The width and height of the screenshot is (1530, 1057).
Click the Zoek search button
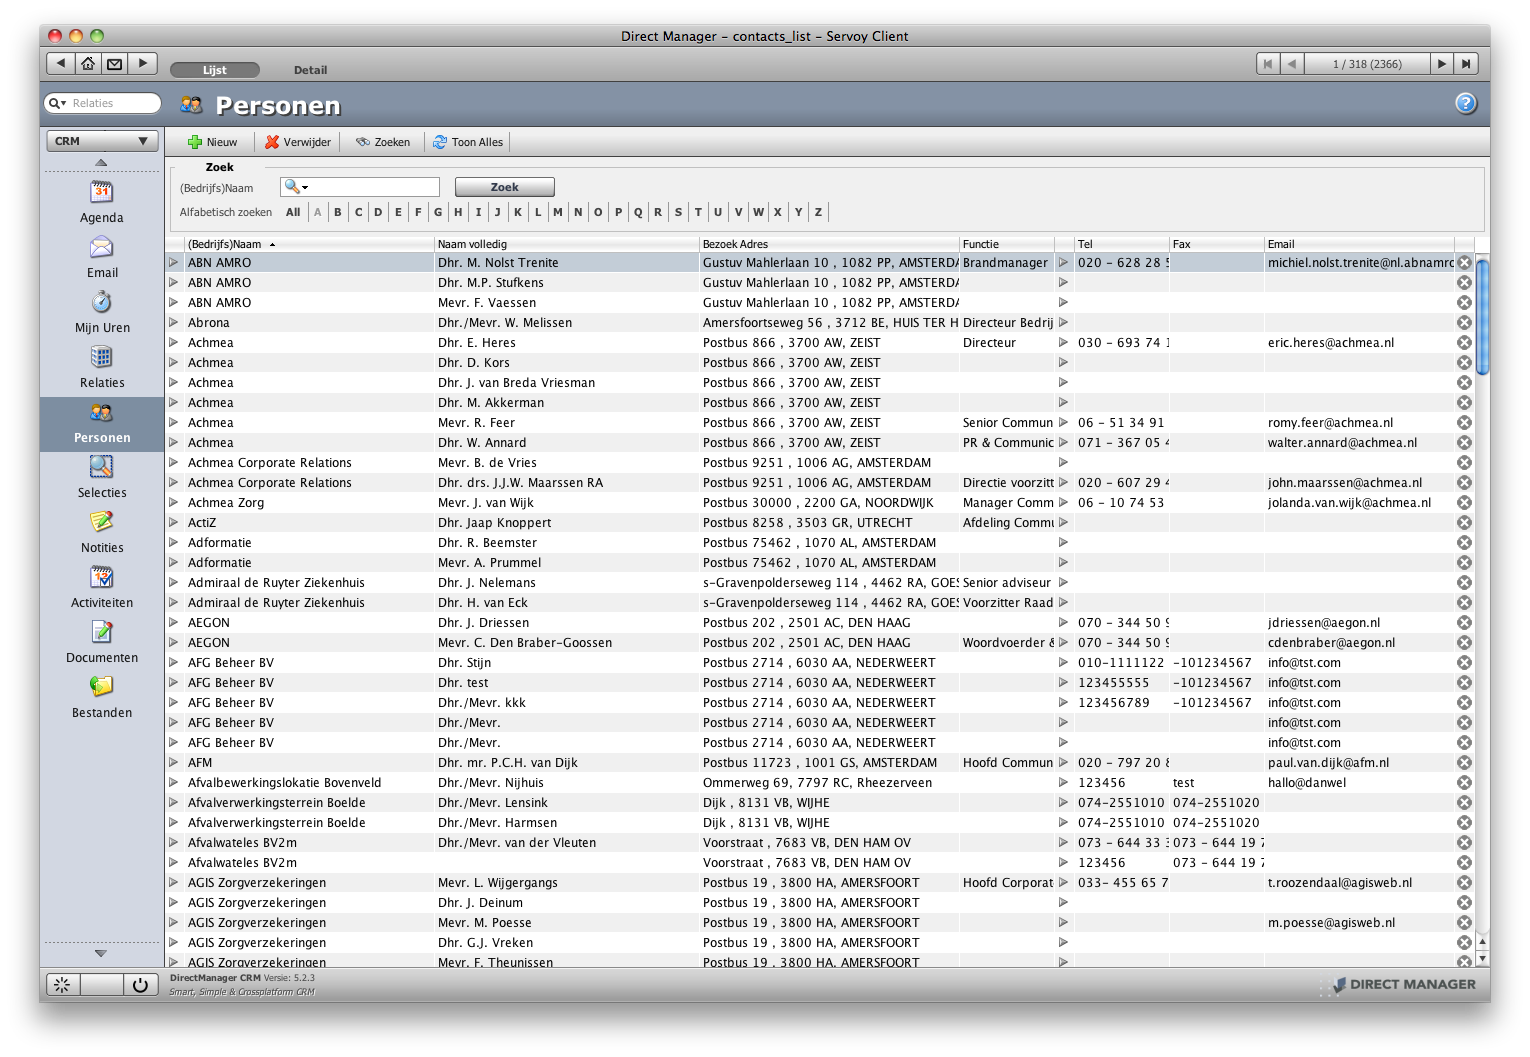click(504, 187)
